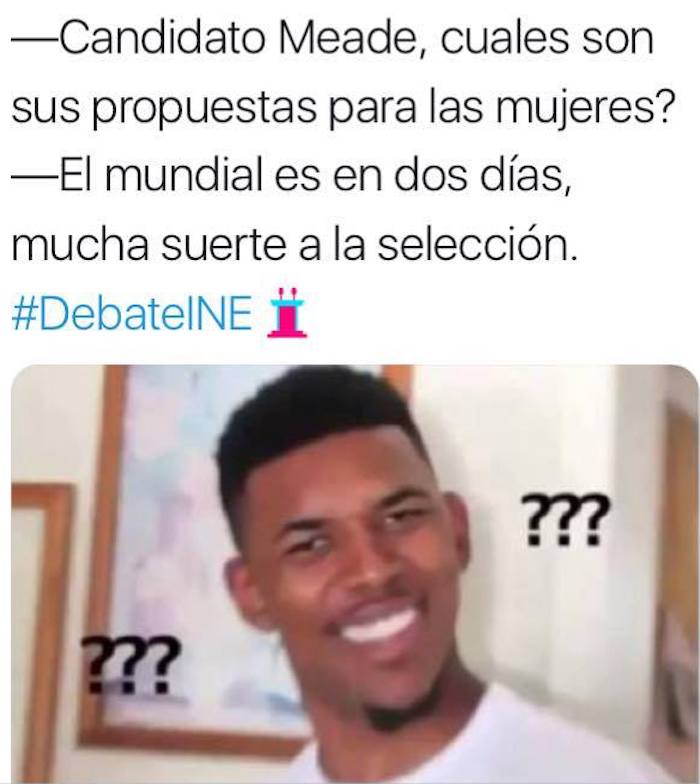
Task: Open the attached confused-man meme image
Action: click(354, 574)
